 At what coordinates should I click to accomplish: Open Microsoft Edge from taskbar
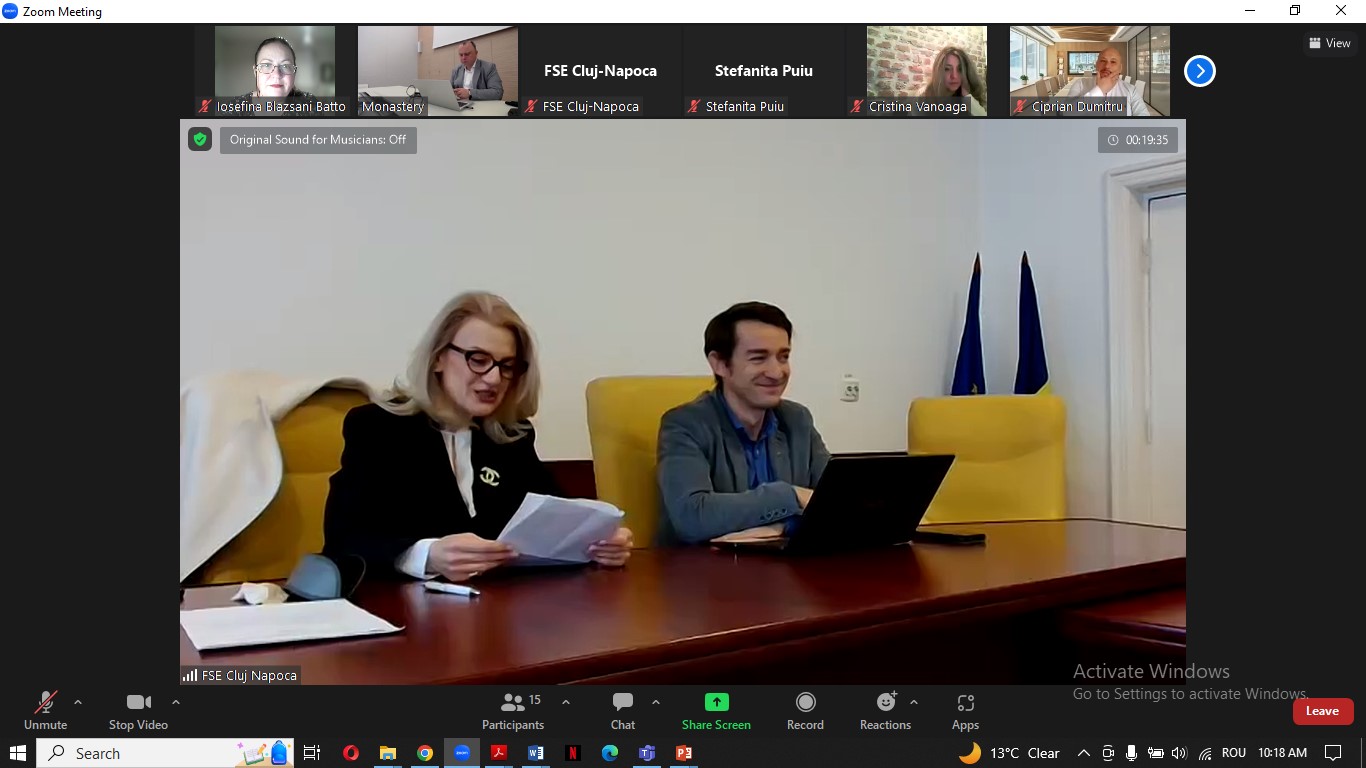pos(610,753)
